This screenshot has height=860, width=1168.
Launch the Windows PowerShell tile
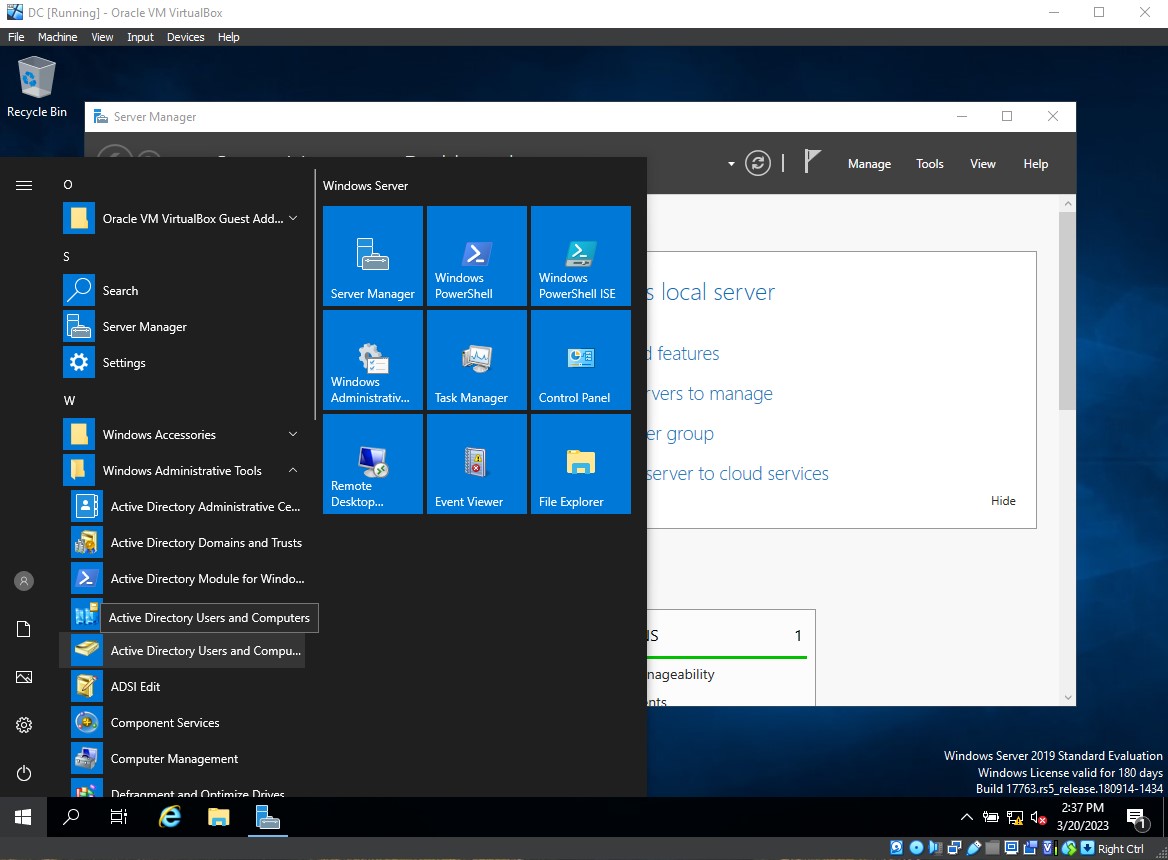pos(477,255)
